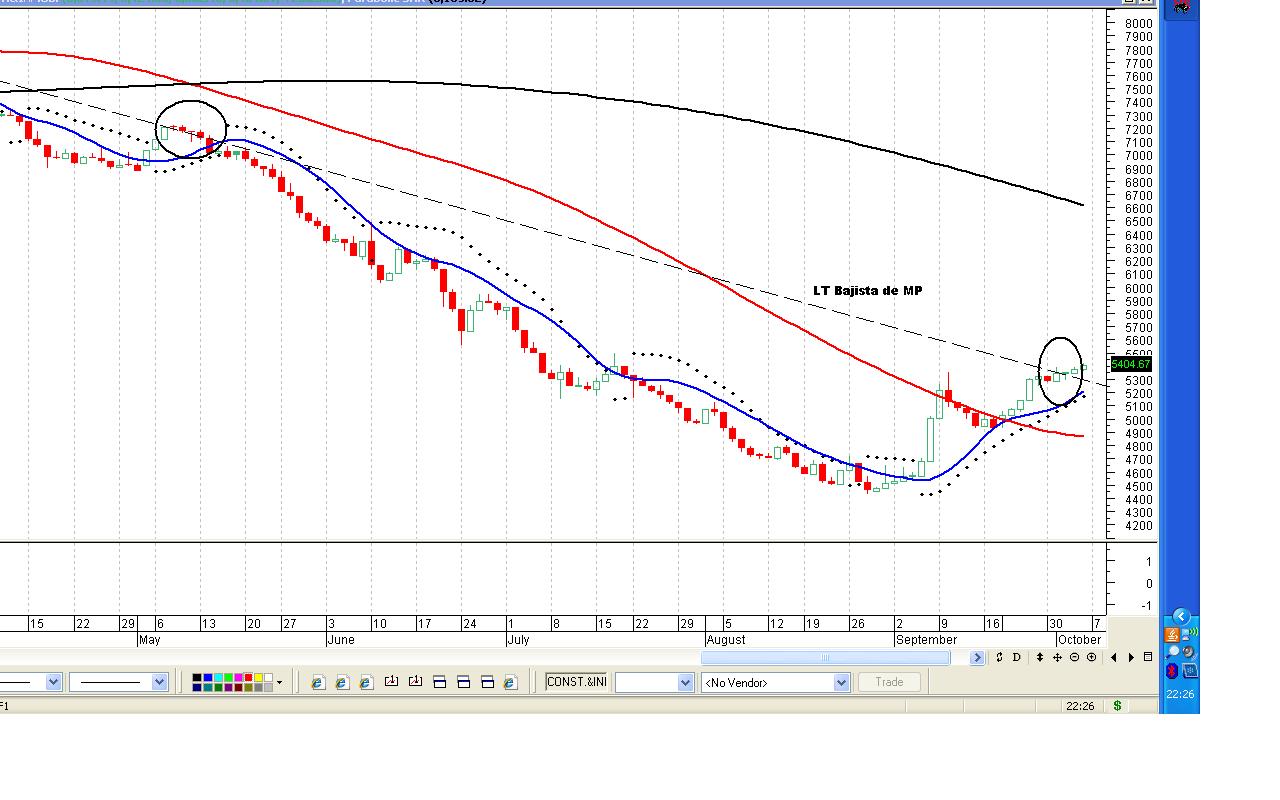This screenshot has height=800, width=1280.
Task: Select the four-way move arrows icon
Action: pos(1057,657)
